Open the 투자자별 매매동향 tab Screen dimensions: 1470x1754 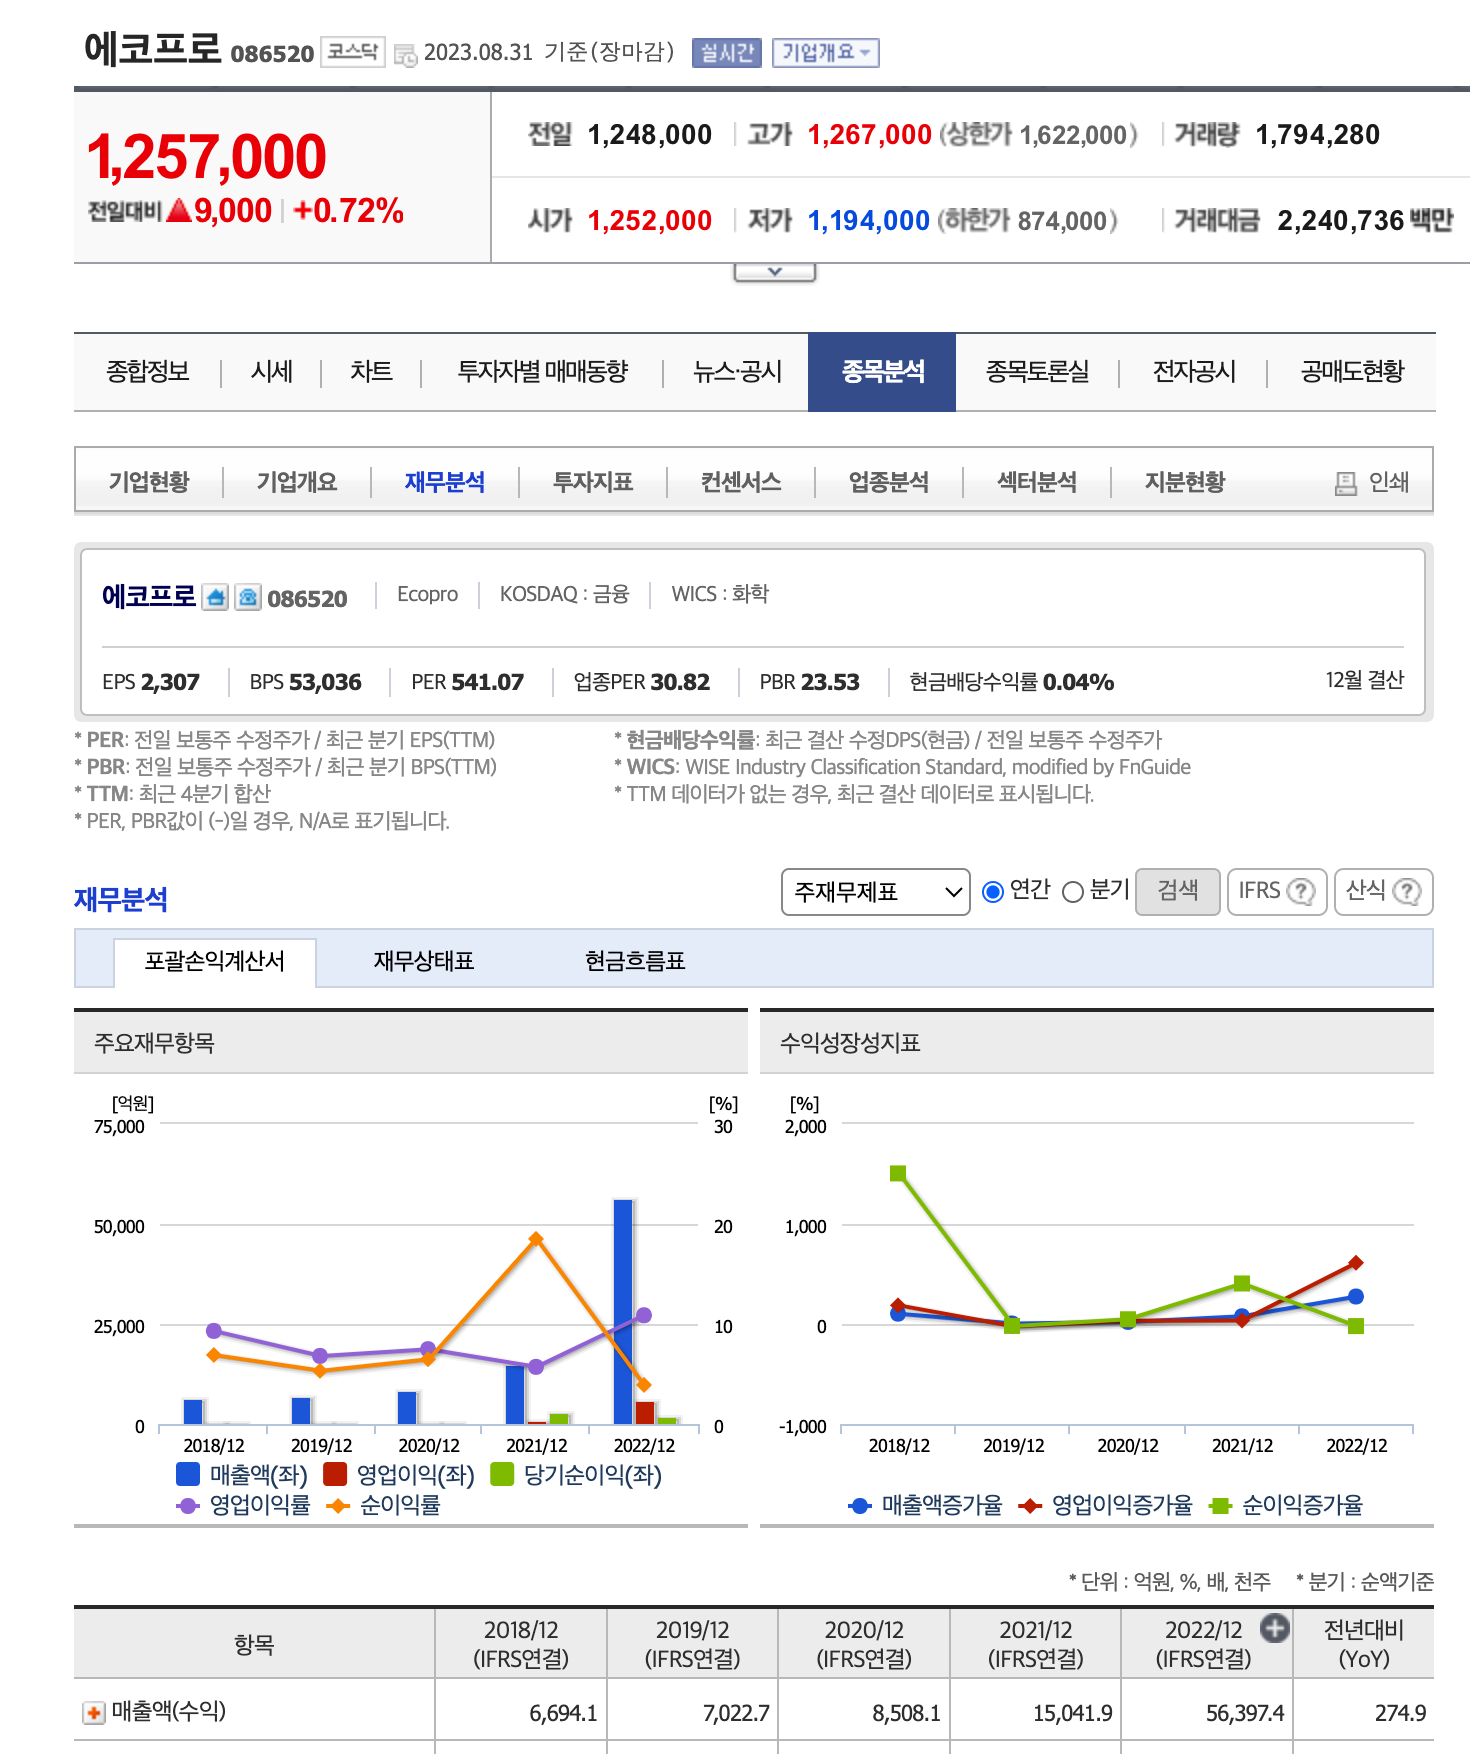point(542,372)
